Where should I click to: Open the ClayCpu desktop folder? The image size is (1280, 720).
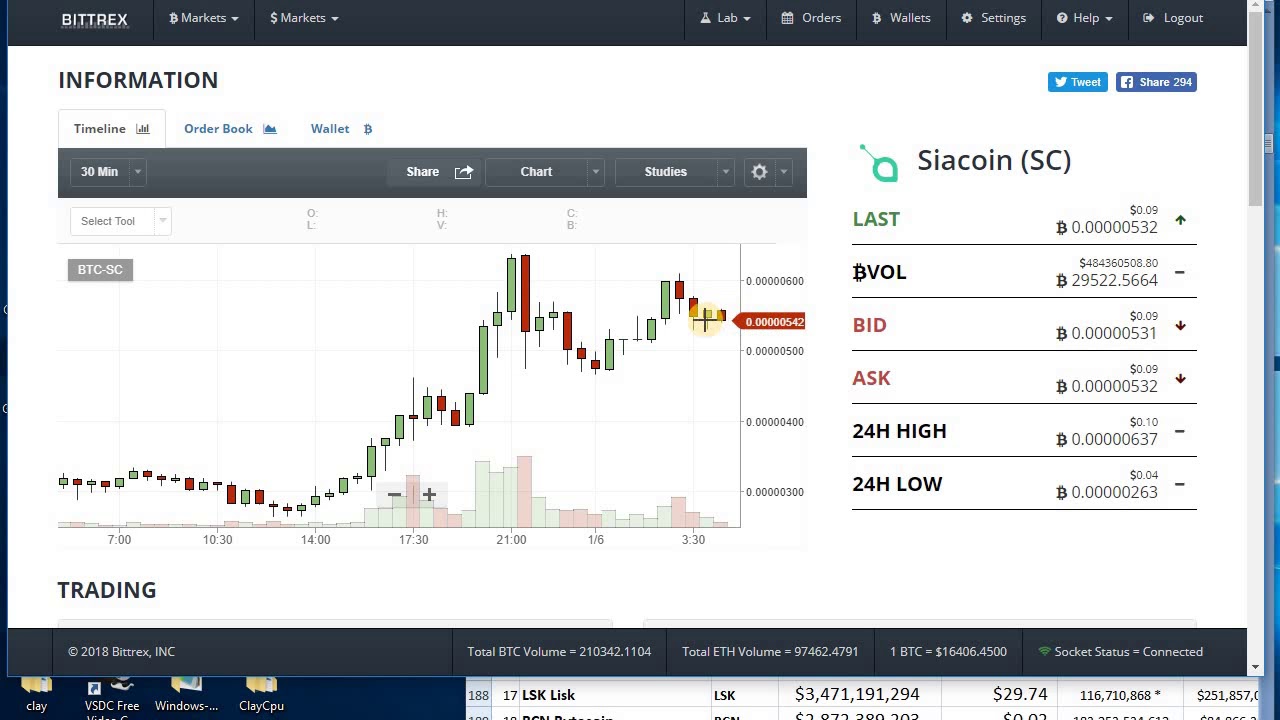point(261,696)
